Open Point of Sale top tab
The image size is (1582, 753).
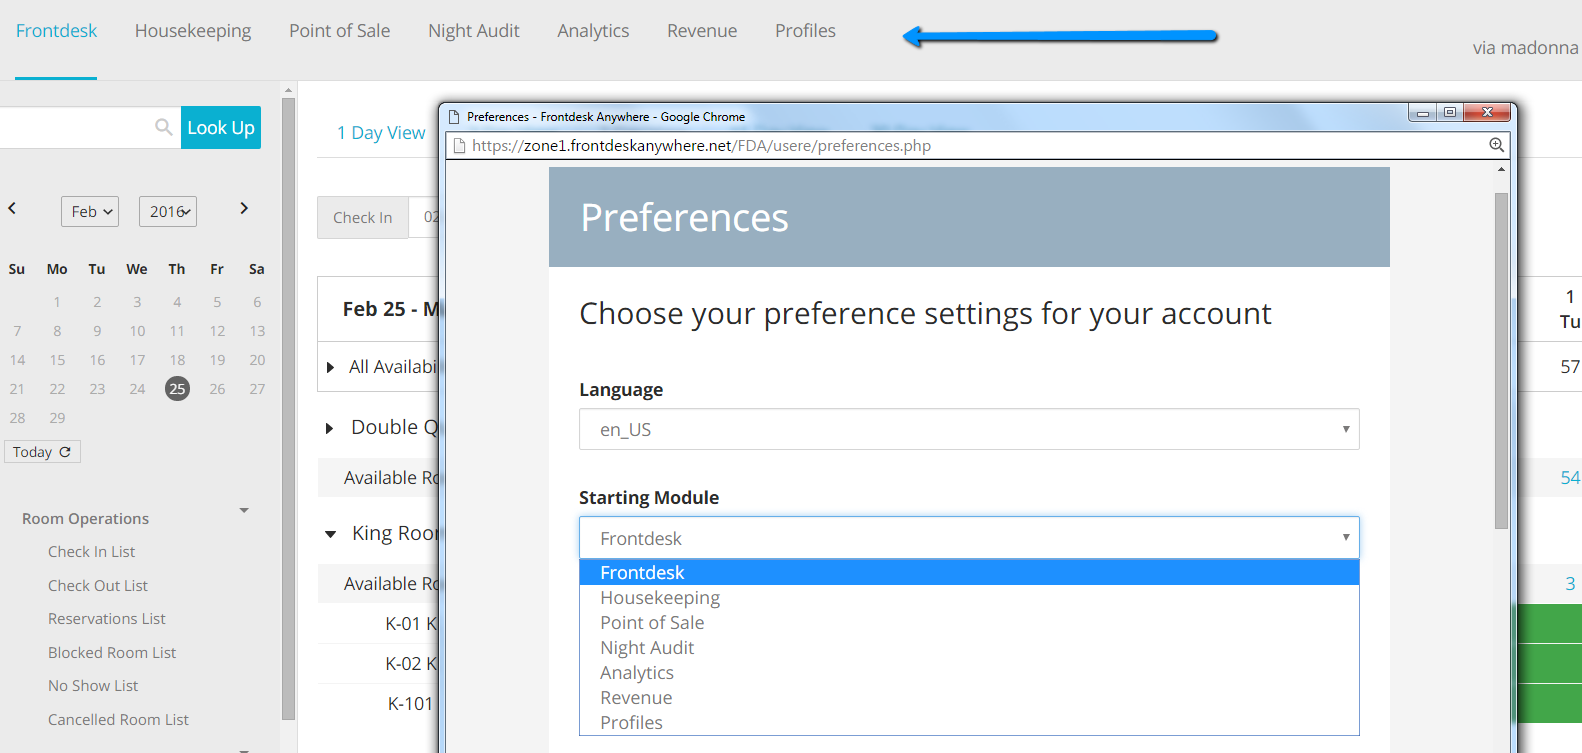coord(340,31)
